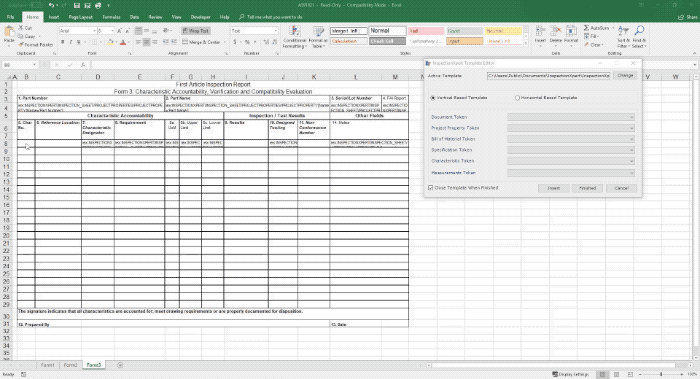Open the Document Token dropdown

pyautogui.click(x=571, y=117)
